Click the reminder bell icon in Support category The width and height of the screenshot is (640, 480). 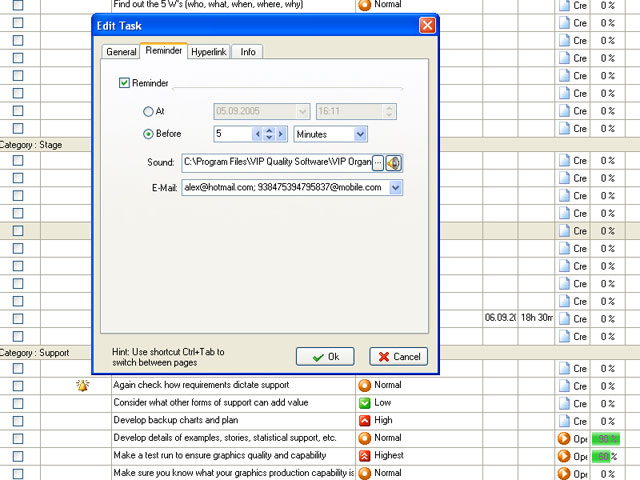click(83, 385)
